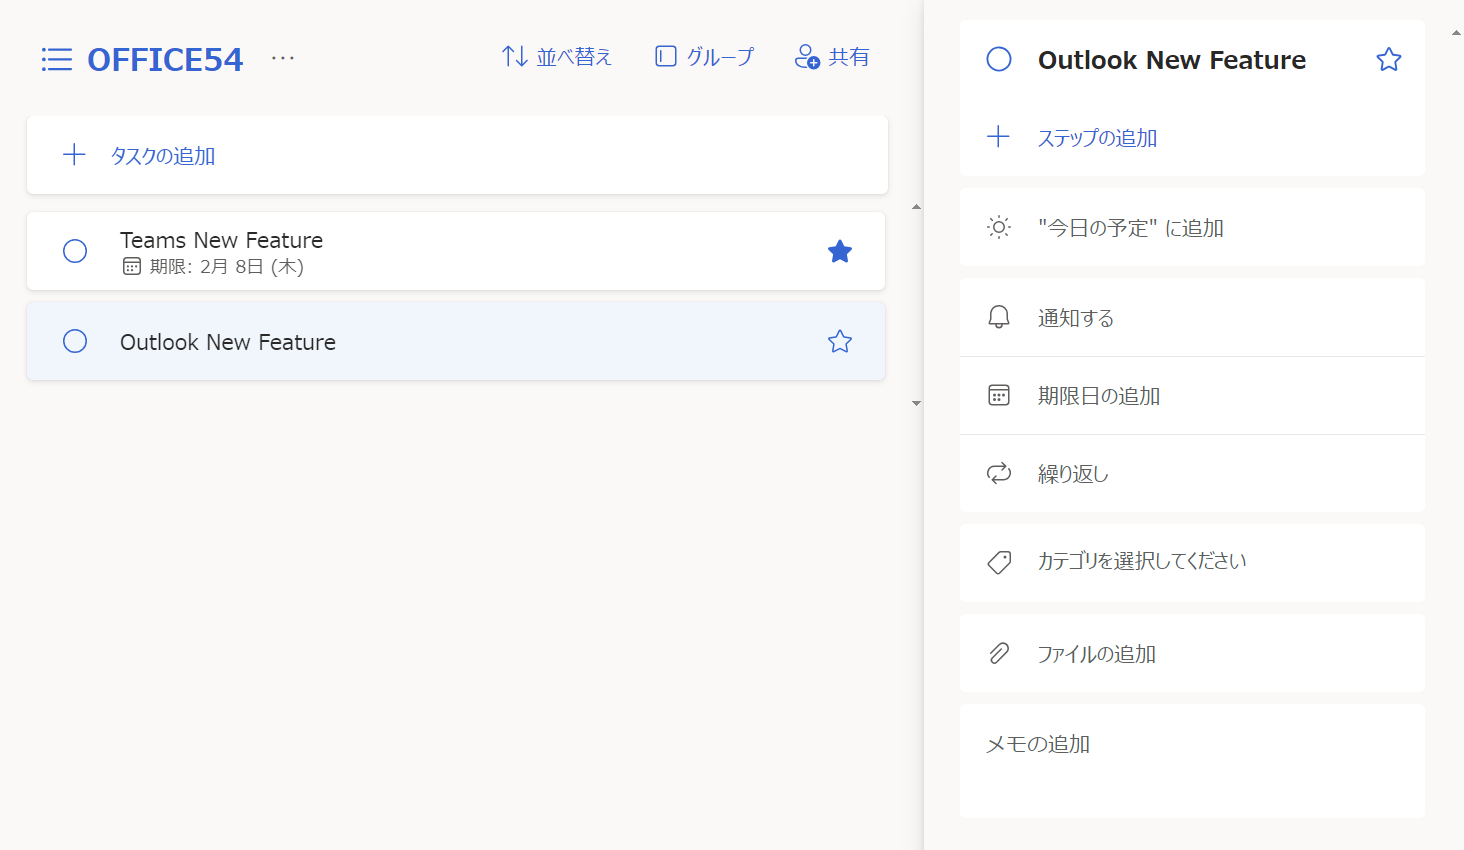Click 繰り返し to set recurrence
The image size is (1464, 850).
click(x=1192, y=473)
